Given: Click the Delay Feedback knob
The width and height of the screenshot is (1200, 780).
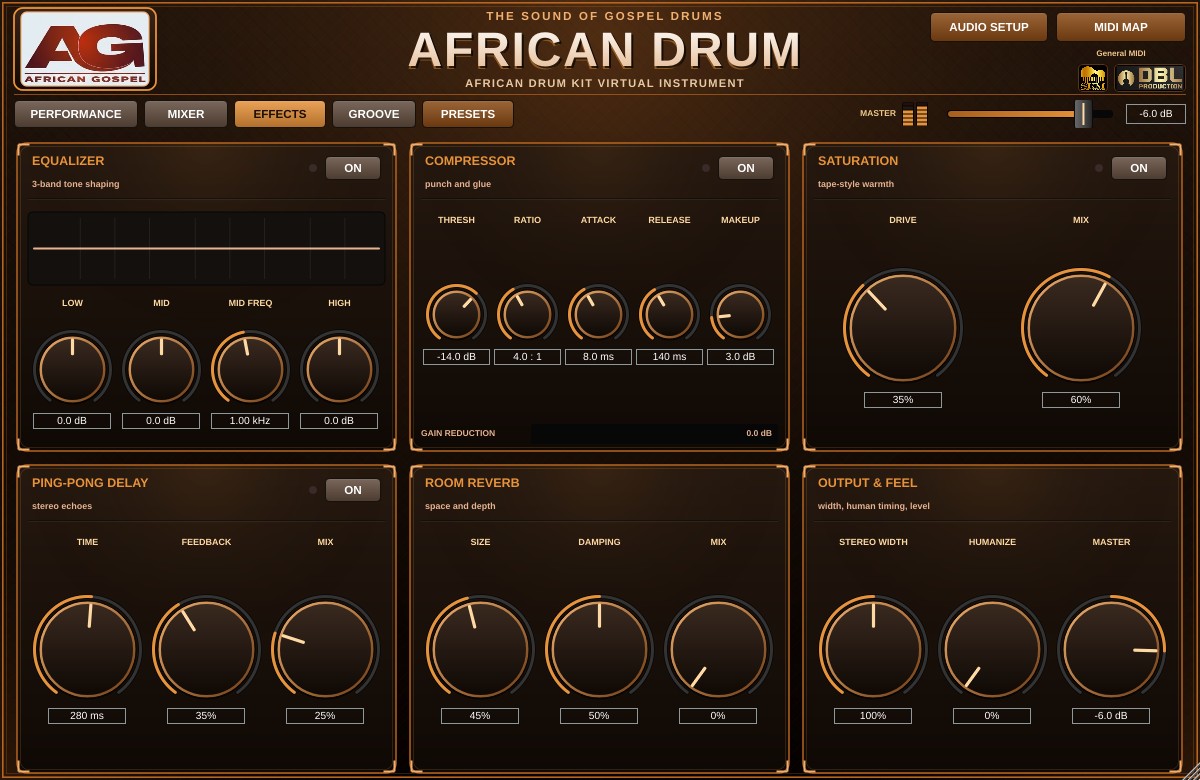Looking at the screenshot, I should [x=206, y=649].
